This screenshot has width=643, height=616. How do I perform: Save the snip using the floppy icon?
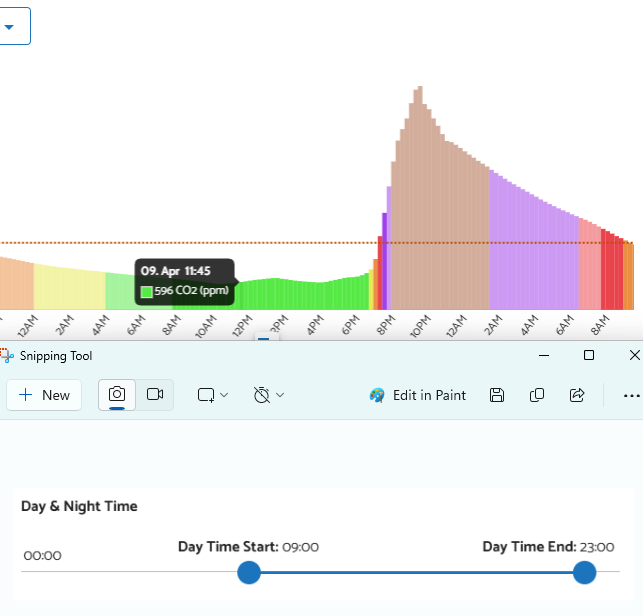(x=497, y=395)
